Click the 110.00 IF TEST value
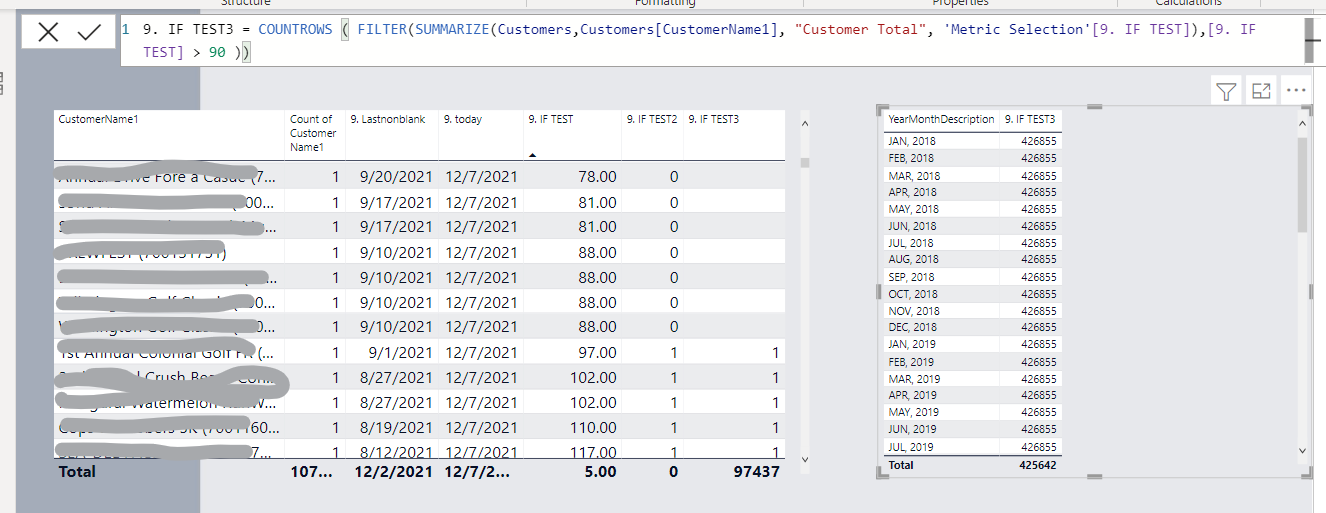 click(594, 427)
